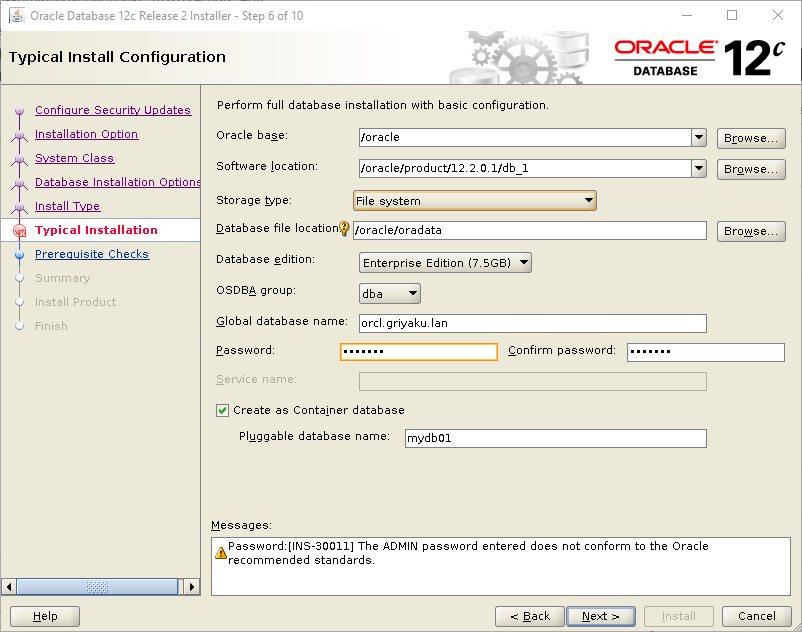Go to Configure Security Updates step
Screen dimensions: 802x632
point(113,110)
